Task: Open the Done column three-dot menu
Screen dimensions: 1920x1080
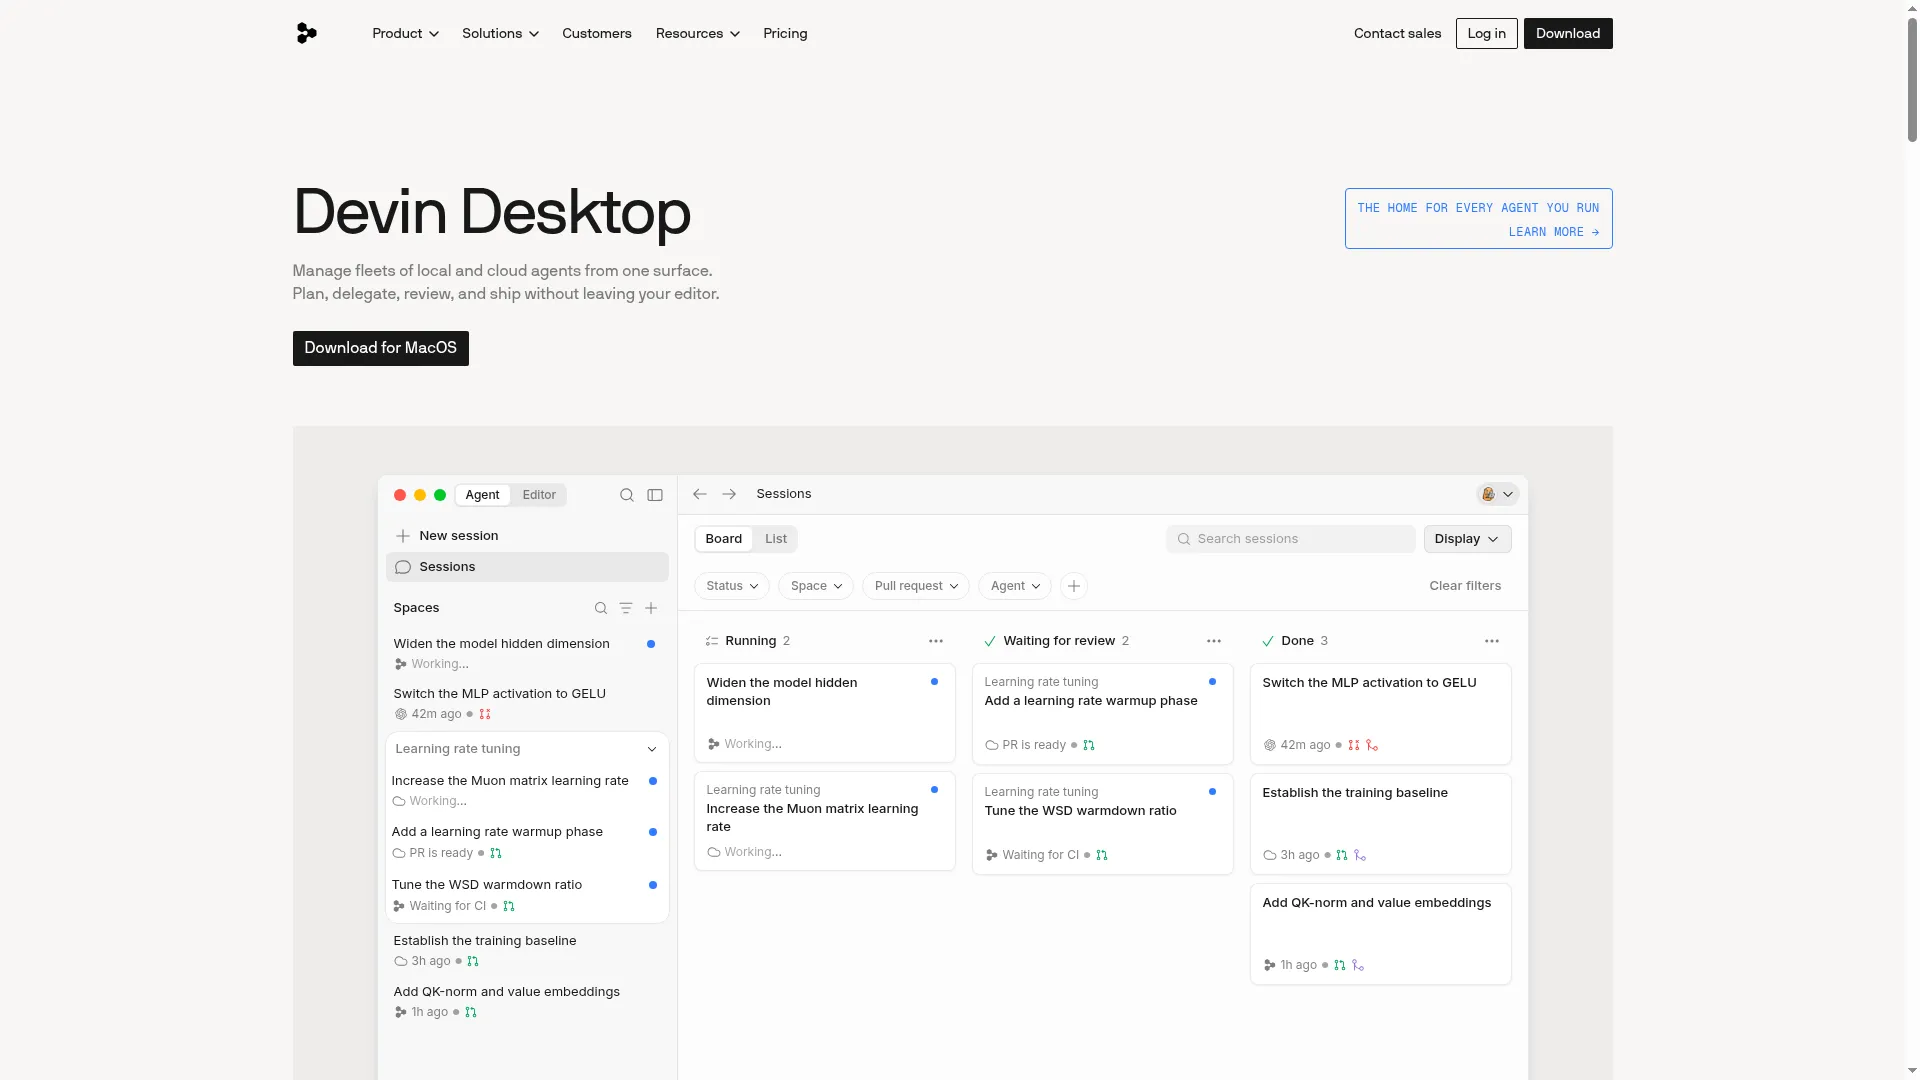Action: (1492, 641)
